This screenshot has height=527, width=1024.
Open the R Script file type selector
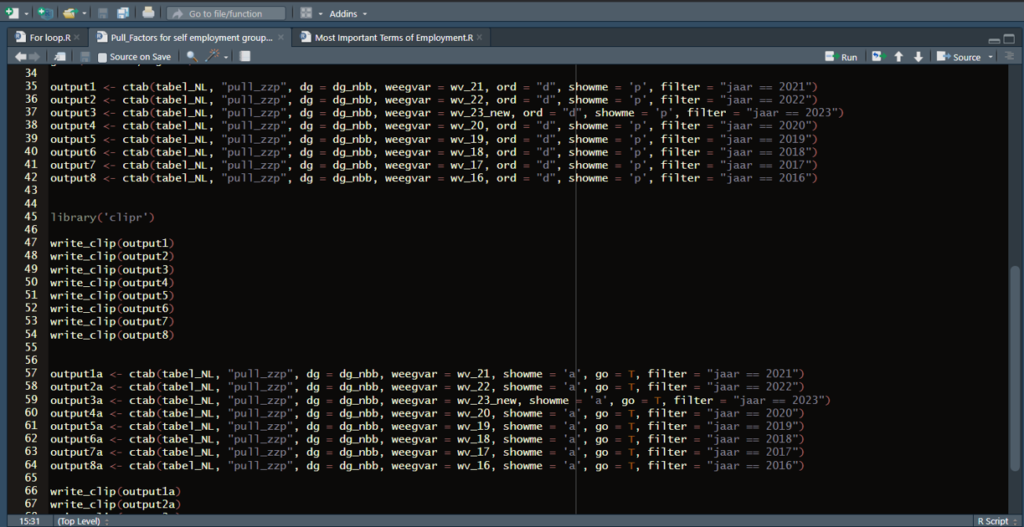pos(995,521)
